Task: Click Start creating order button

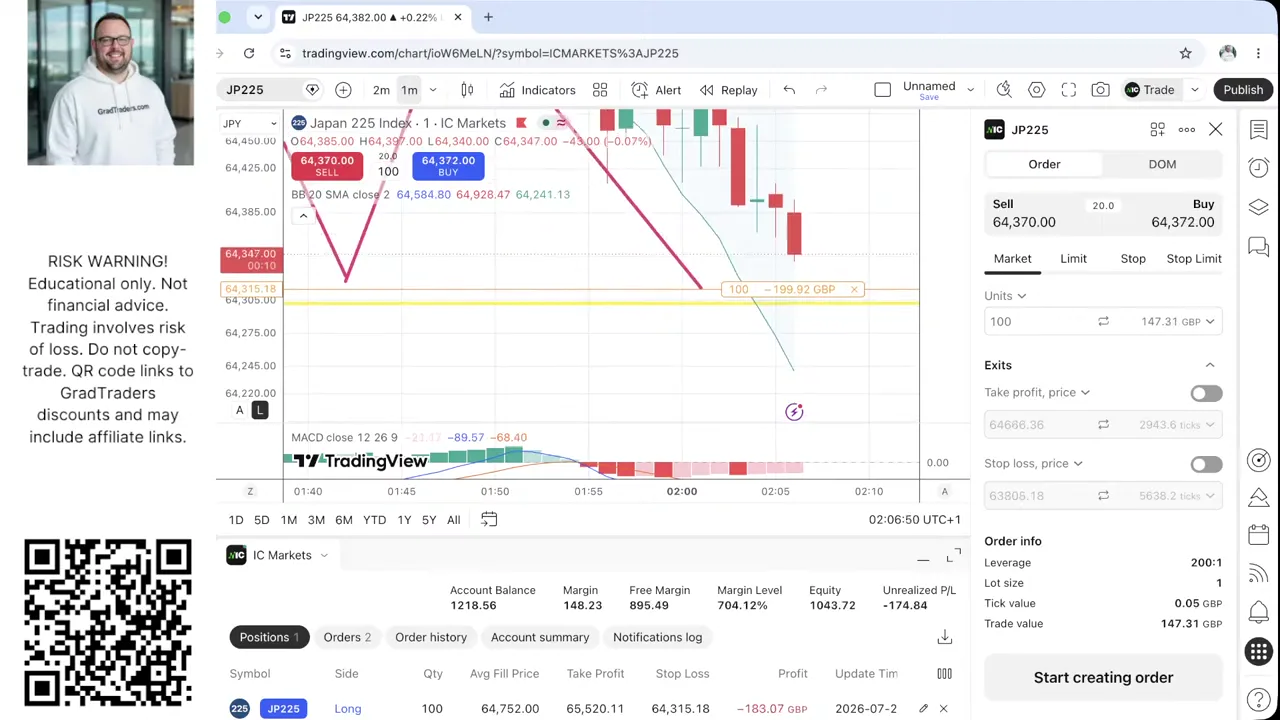Action: [1103, 678]
